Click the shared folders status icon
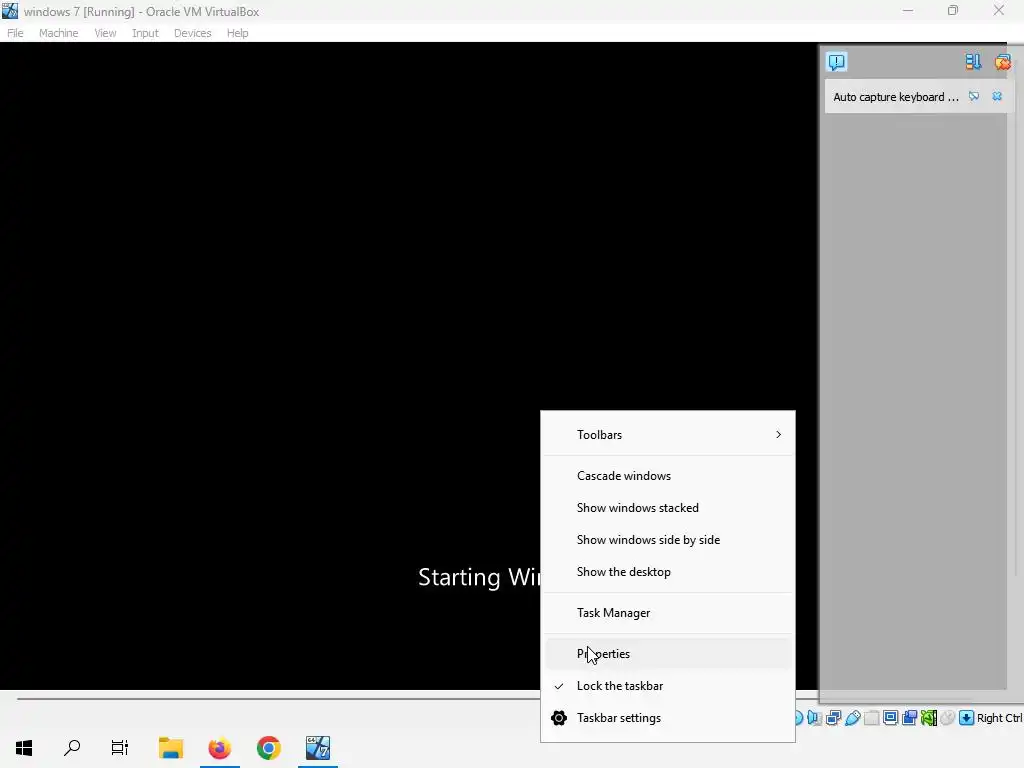The height and width of the screenshot is (768, 1024). pos(872,718)
